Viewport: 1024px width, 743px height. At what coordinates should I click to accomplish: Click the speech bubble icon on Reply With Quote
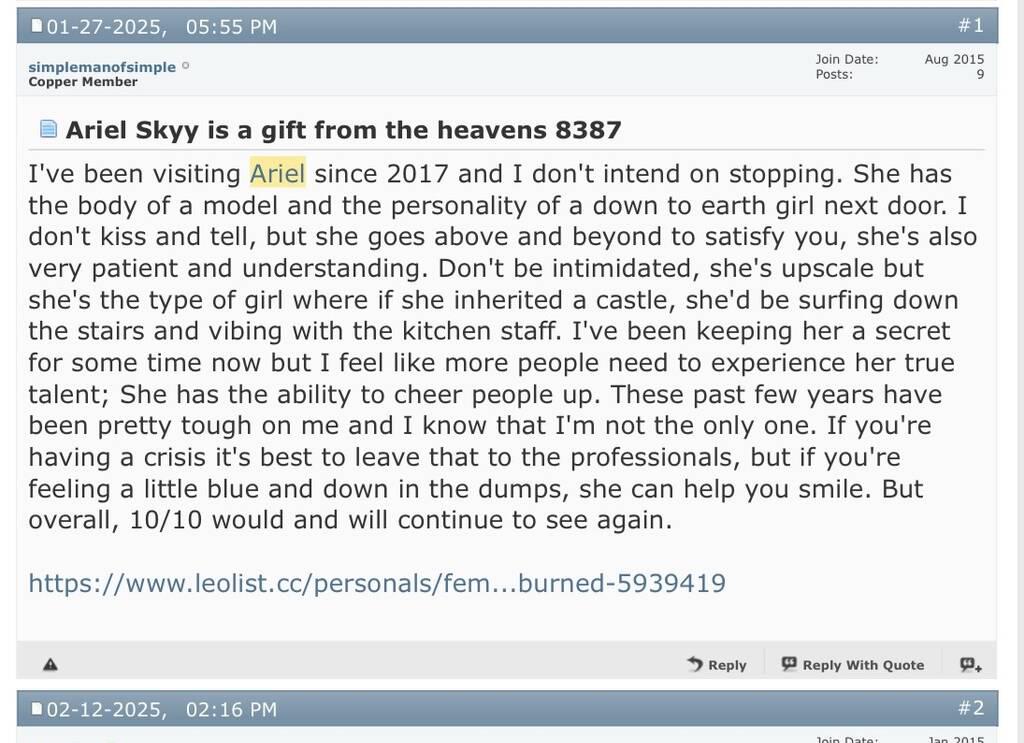[x=789, y=664]
